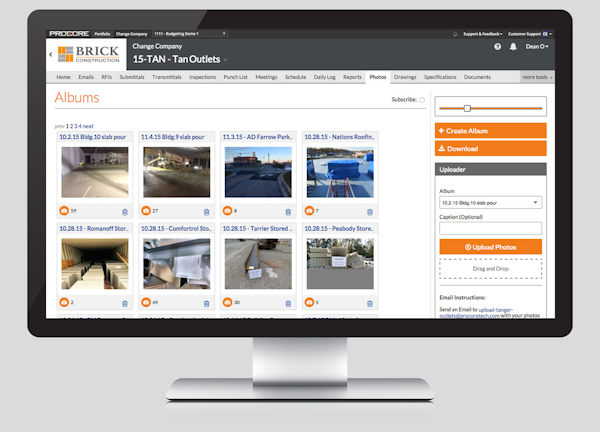
Task: Click the Upload Photos button
Action: pos(491,247)
